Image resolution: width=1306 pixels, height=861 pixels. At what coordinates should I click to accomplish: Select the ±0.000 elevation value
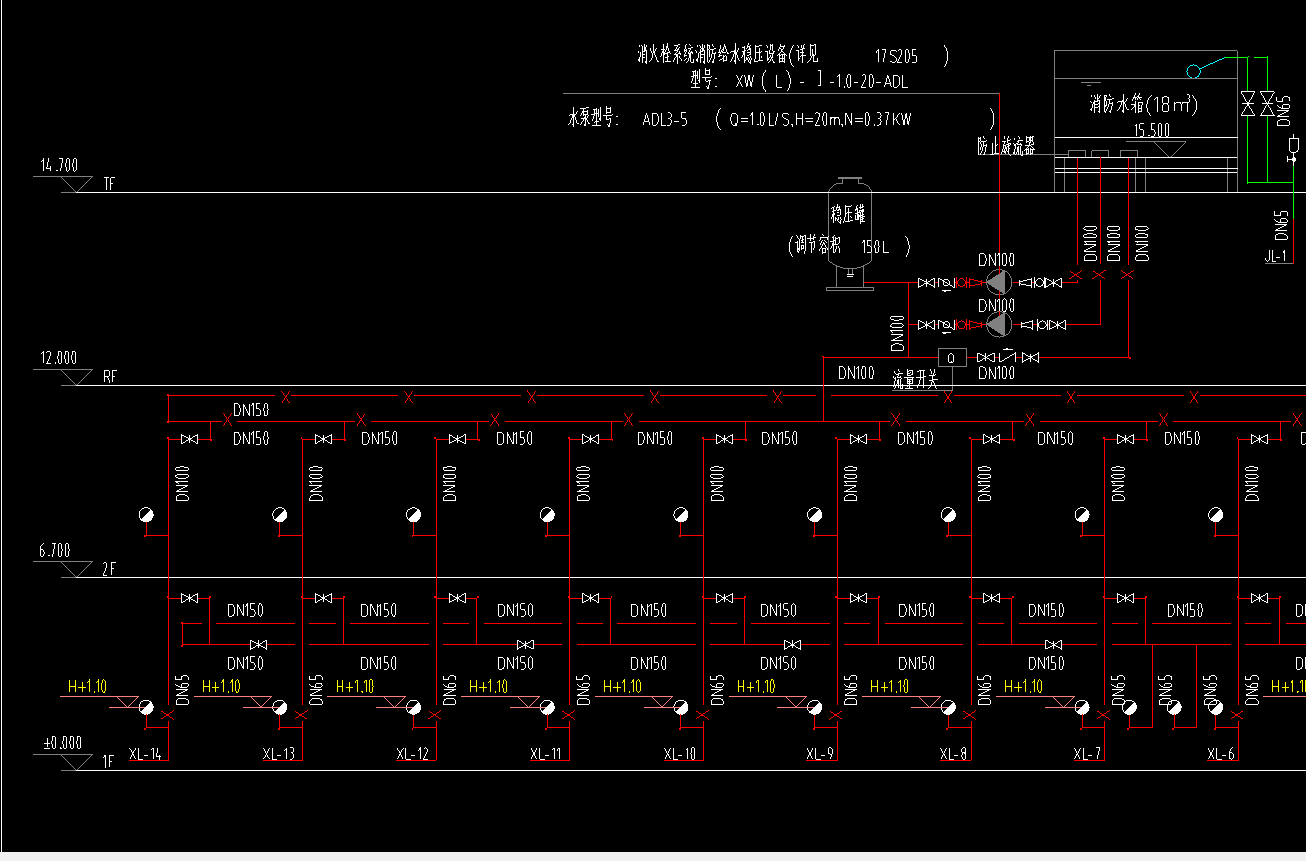pos(62,743)
